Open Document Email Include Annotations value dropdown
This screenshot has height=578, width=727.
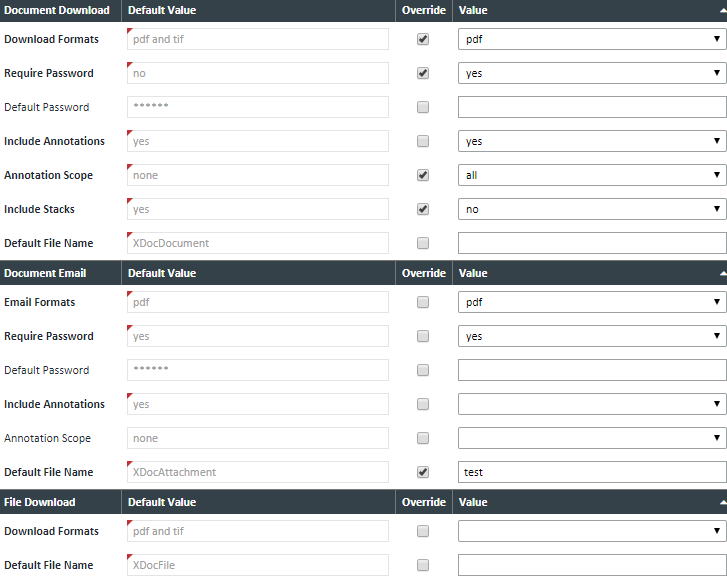591,404
